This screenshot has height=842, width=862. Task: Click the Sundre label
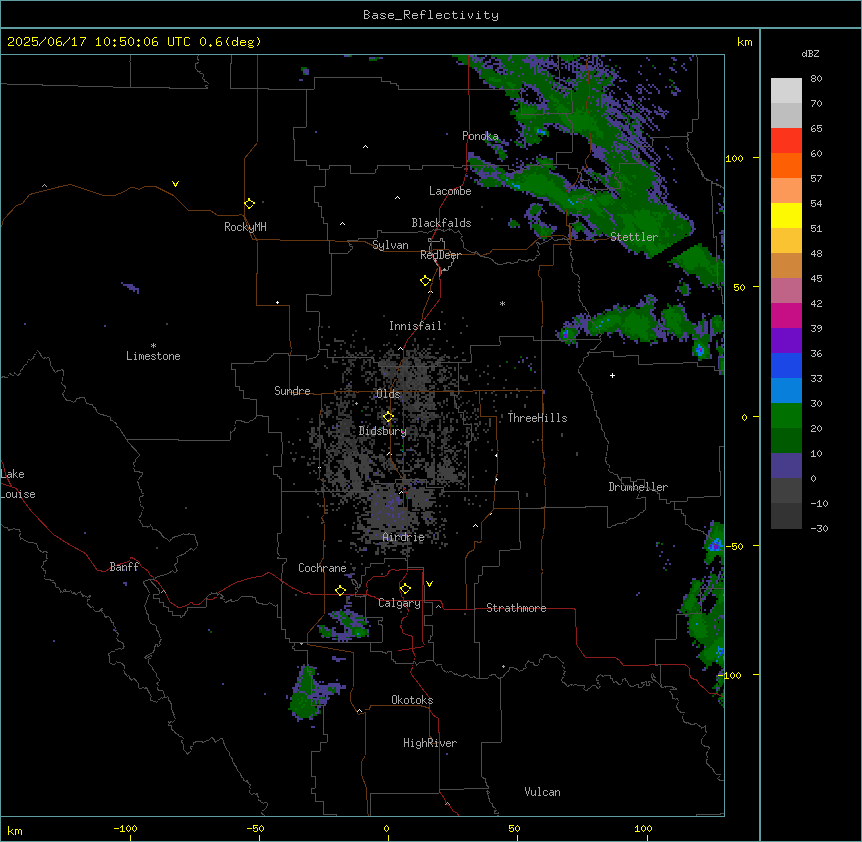[292, 391]
